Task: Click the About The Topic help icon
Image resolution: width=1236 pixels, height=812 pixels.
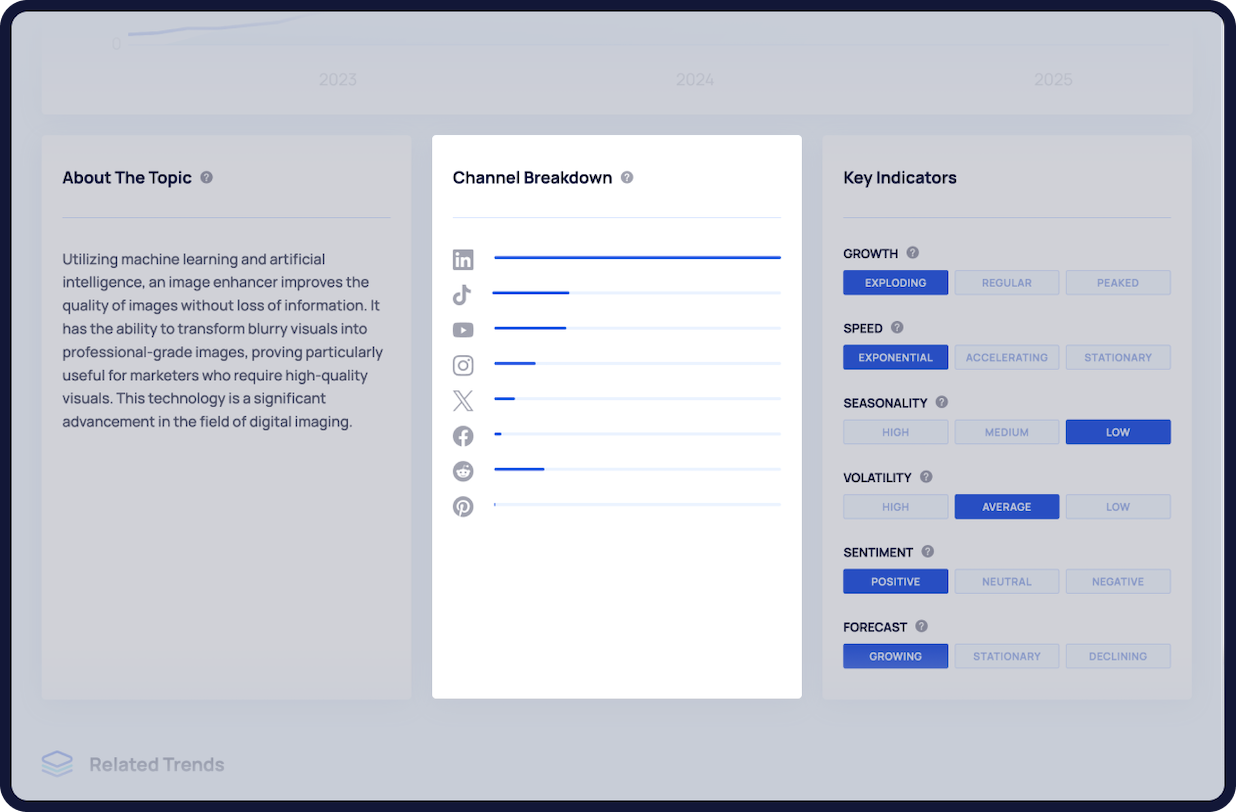Action: pos(206,177)
